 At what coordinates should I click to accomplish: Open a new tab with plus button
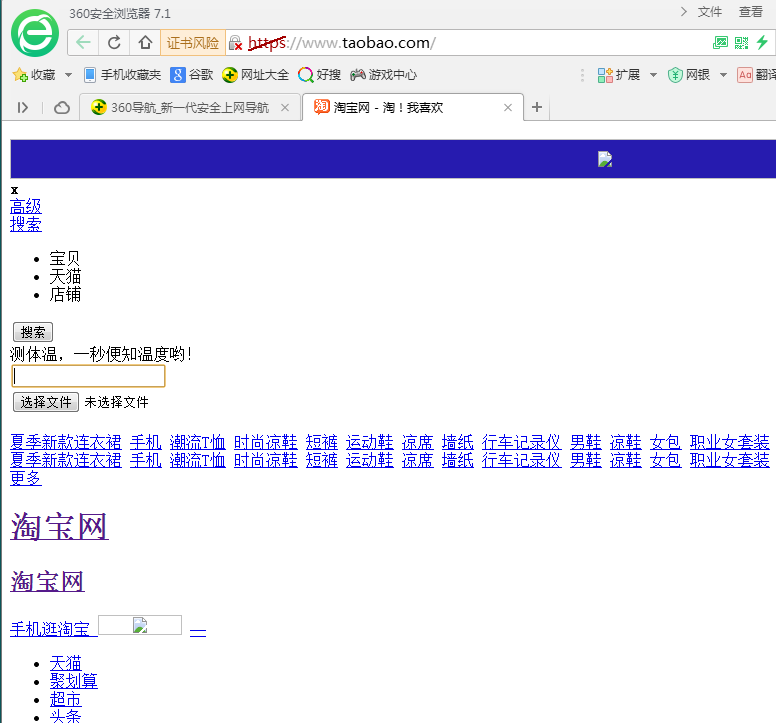click(537, 107)
